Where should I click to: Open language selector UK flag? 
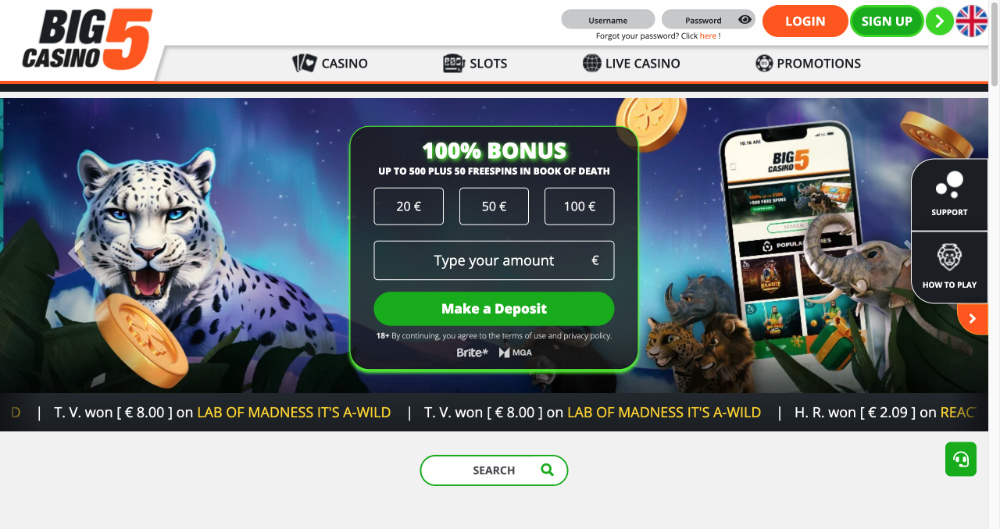tap(971, 21)
